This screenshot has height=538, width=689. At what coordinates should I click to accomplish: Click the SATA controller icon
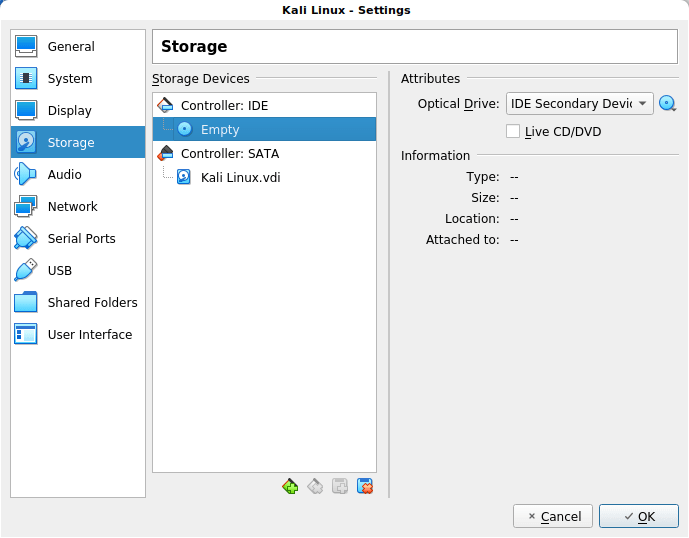coord(165,153)
